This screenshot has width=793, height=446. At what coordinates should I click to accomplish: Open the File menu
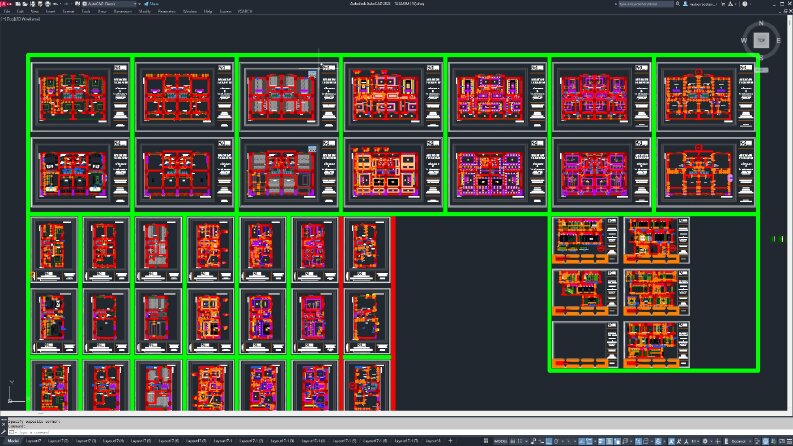(x=7, y=11)
